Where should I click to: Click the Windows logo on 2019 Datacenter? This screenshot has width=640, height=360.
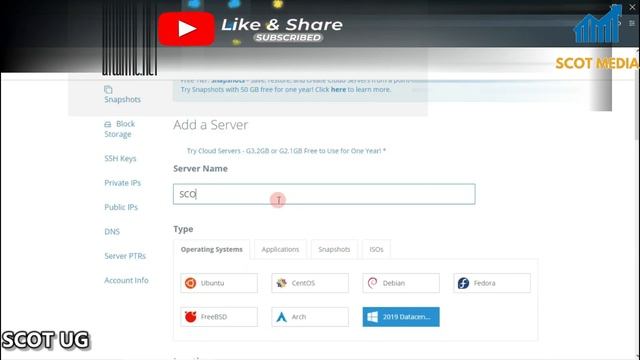372,317
